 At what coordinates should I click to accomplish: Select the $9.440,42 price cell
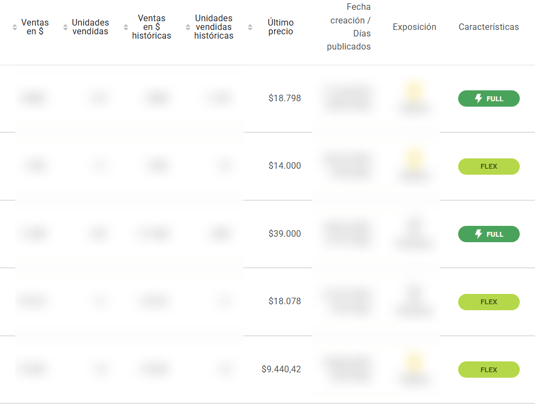[281, 369]
